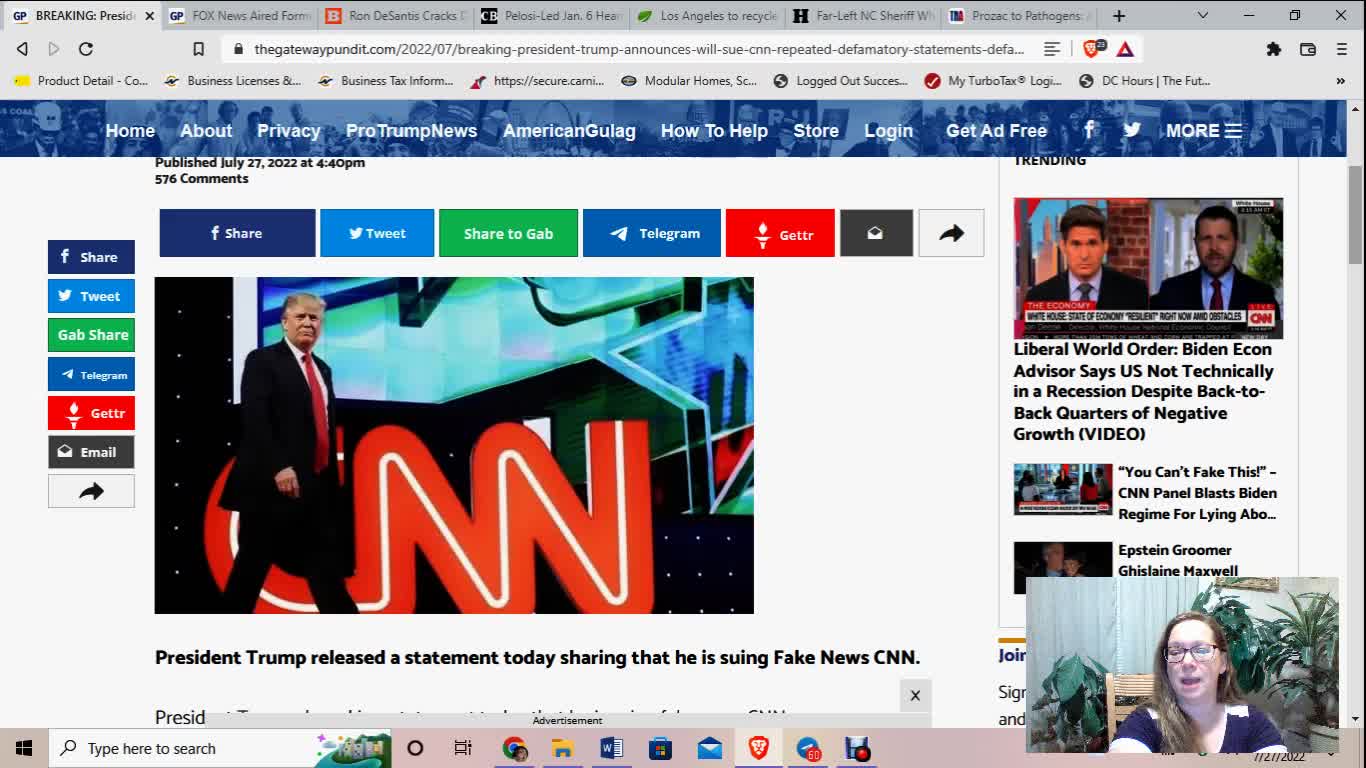Viewport: 1366px width, 768px height.
Task: Click sidebar forward-arrow share icon
Action: coord(91,491)
